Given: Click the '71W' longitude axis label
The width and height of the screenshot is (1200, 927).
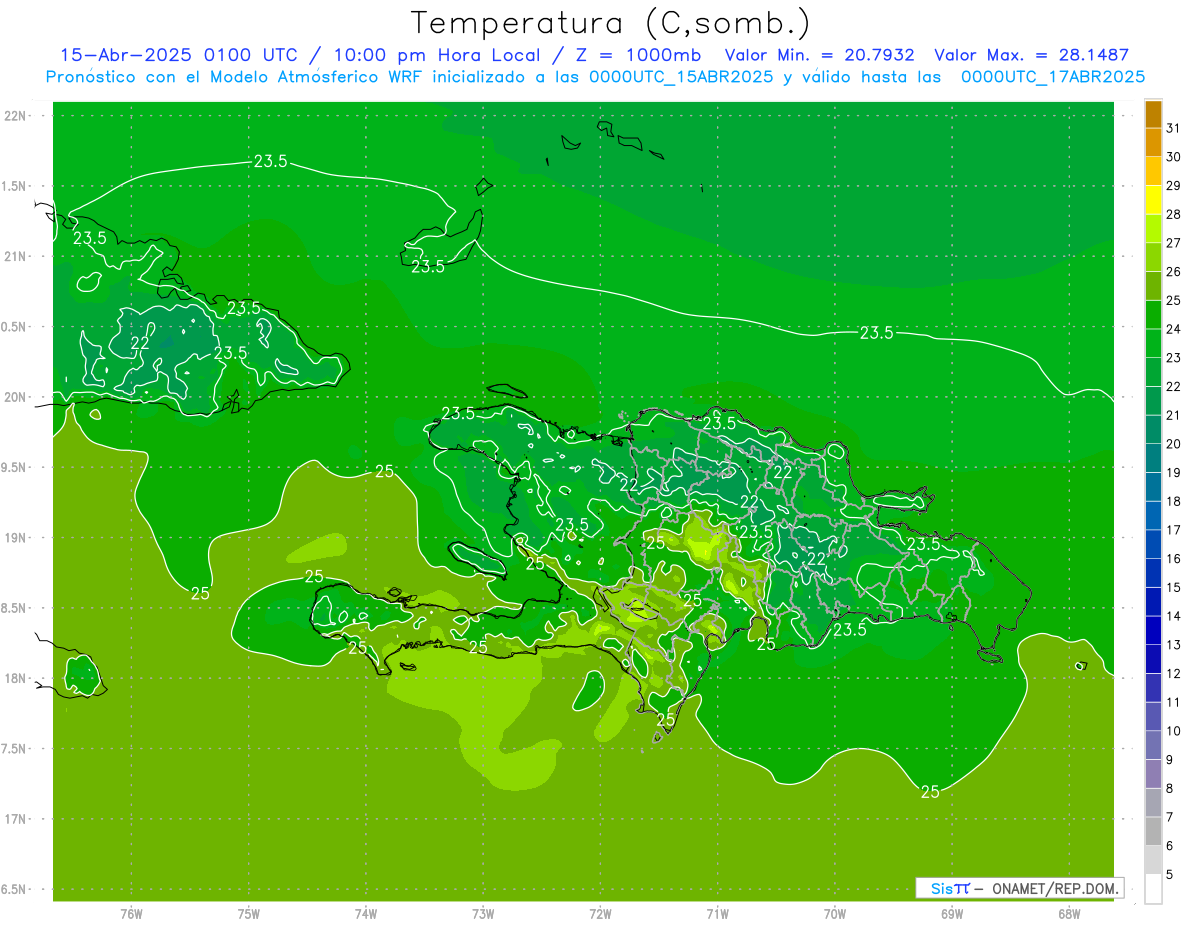Looking at the screenshot, I should [x=717, y=914].
